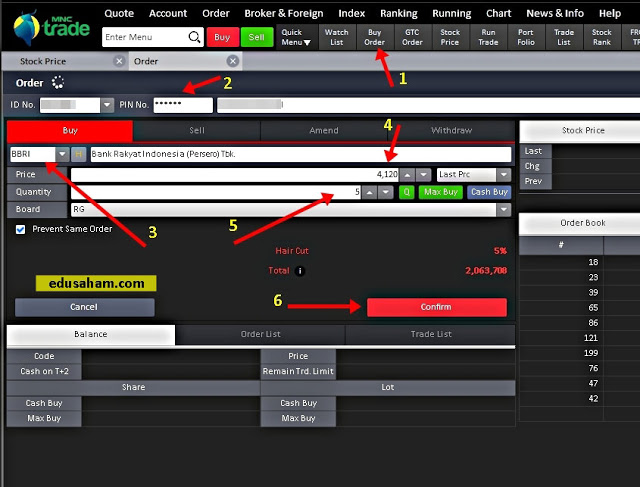Close the Order tab

click(233, 61)
